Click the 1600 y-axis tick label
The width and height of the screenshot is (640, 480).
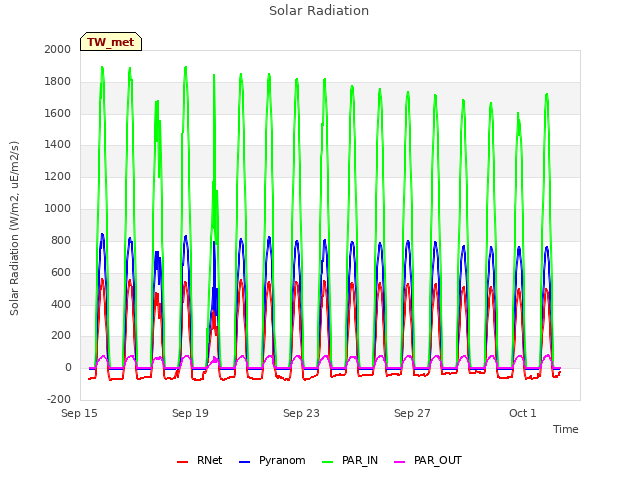(x=58, y=113)
